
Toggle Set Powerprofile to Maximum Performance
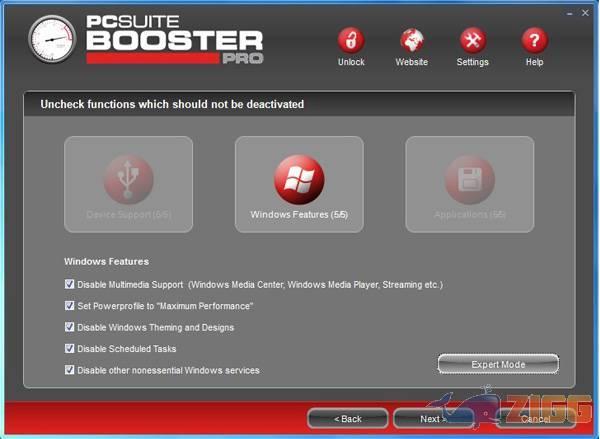(70, 306)
